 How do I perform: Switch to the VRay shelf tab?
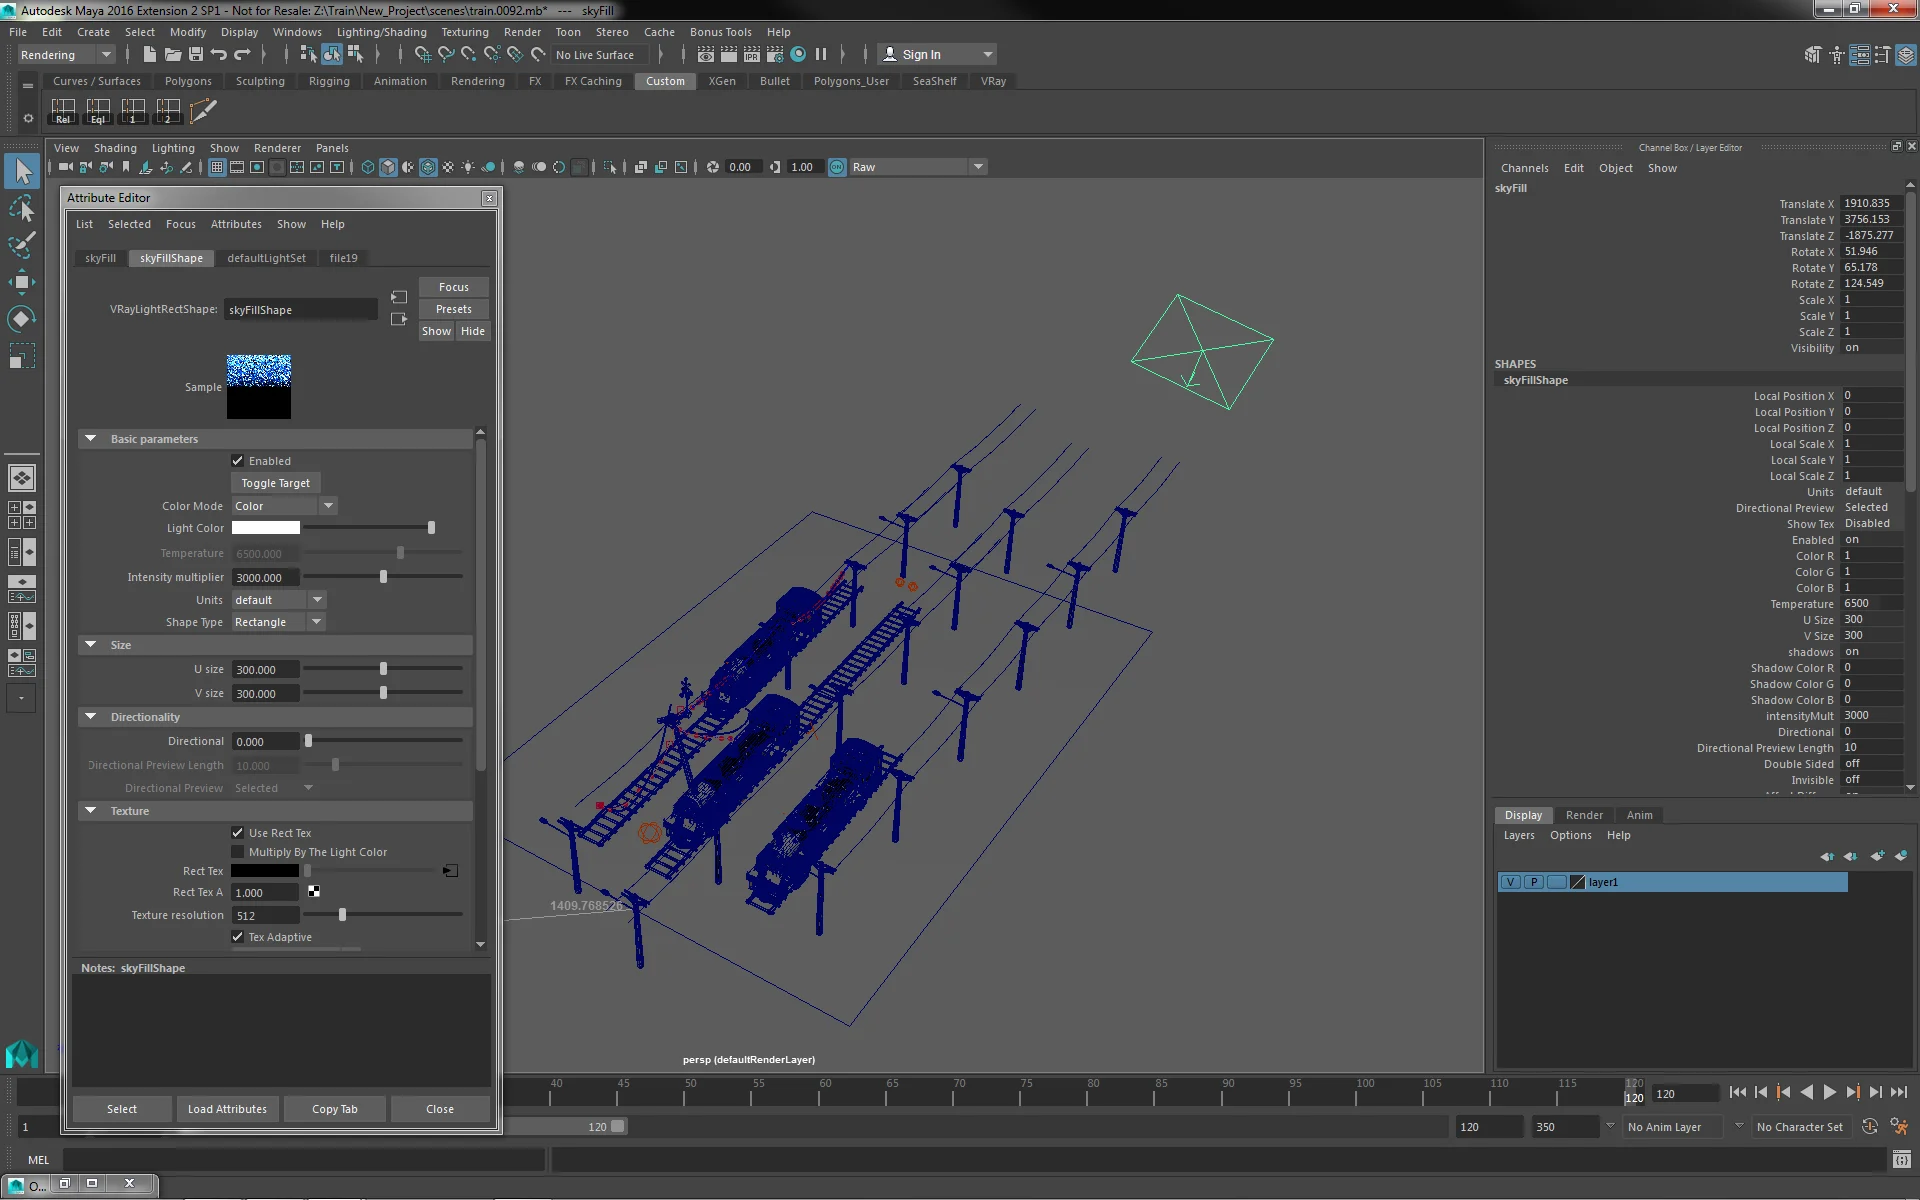[x=993, y=81]
